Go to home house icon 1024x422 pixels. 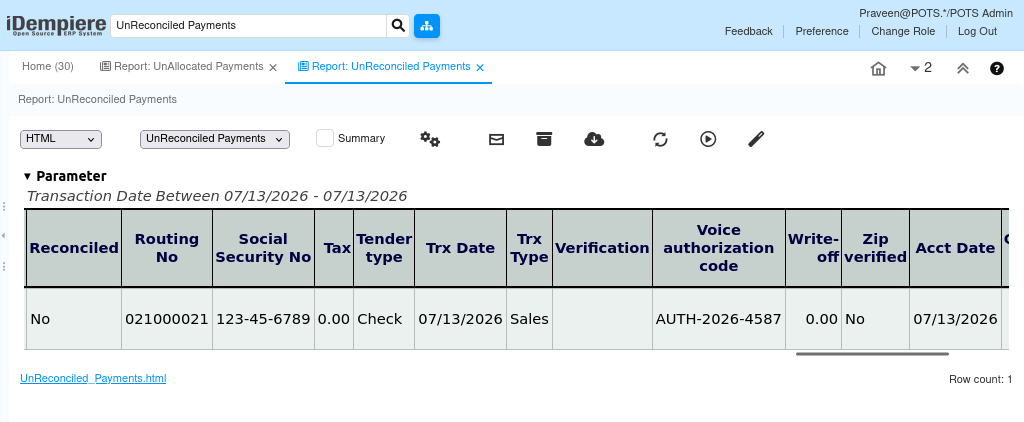(x=878, y=68)
